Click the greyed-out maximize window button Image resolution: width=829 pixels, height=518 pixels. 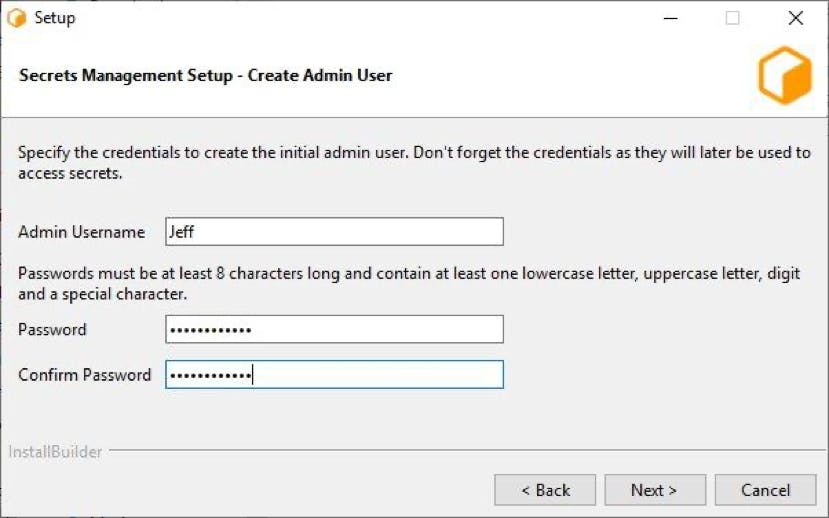pyautogui.click(x=732, y=18)
